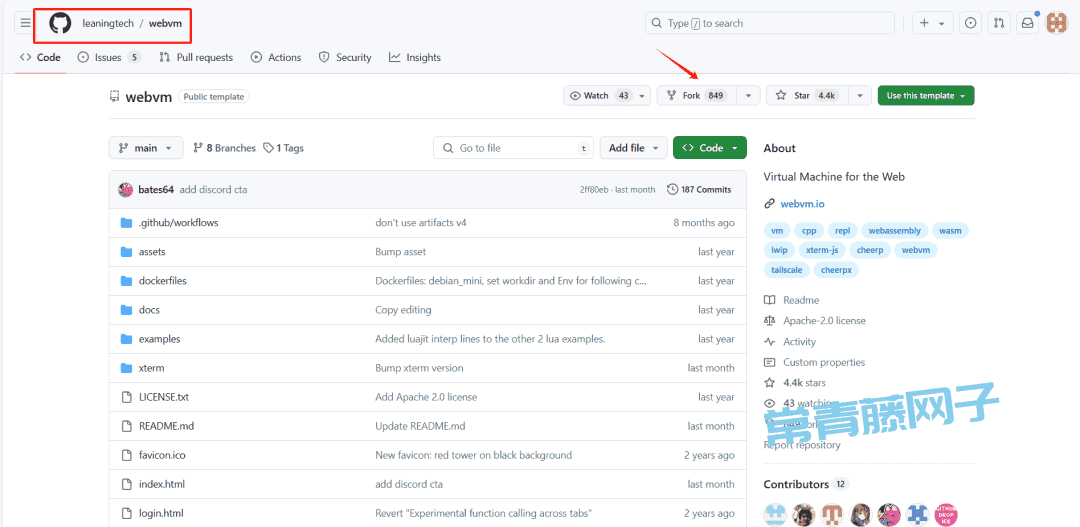The height and width of the screenshot is (527, 1080).
Task: Open the leaningtech owner link
Action: pyautogui.click(x=108, y=23)
